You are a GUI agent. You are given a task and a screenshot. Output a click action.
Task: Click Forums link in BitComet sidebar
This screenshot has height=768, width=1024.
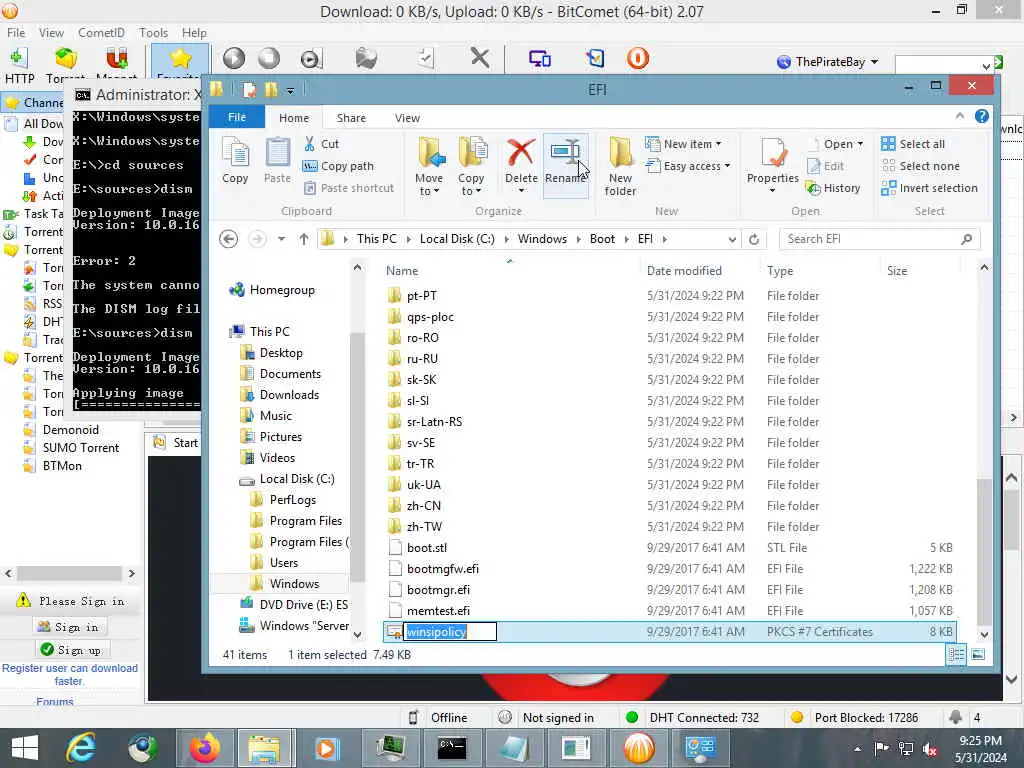(x=55, y=702)
